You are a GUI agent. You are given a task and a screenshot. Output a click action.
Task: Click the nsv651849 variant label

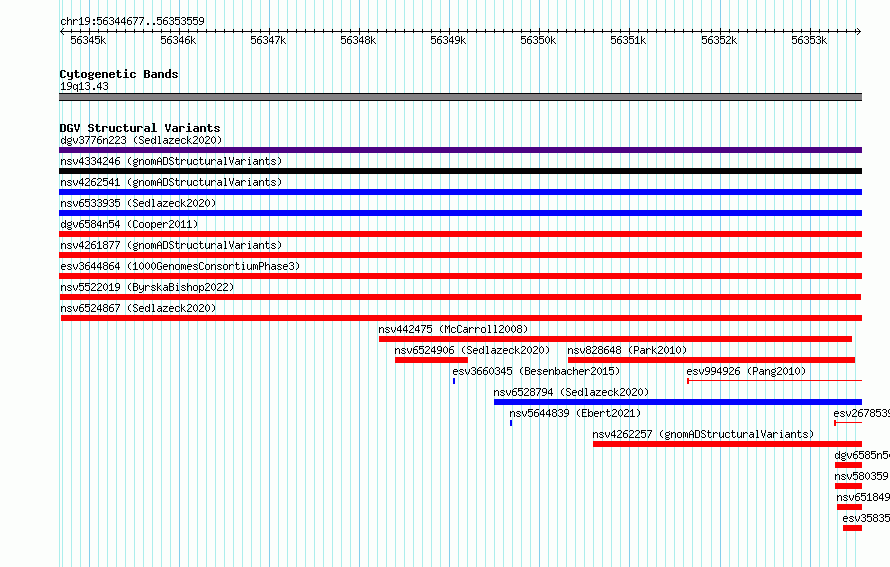[x=863, y=497]
